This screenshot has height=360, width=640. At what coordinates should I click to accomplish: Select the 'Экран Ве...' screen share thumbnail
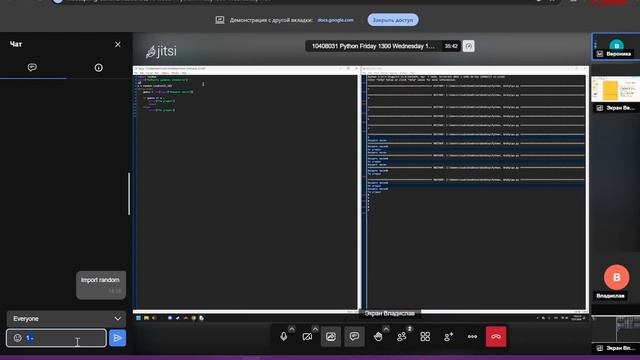pos(616,95)
